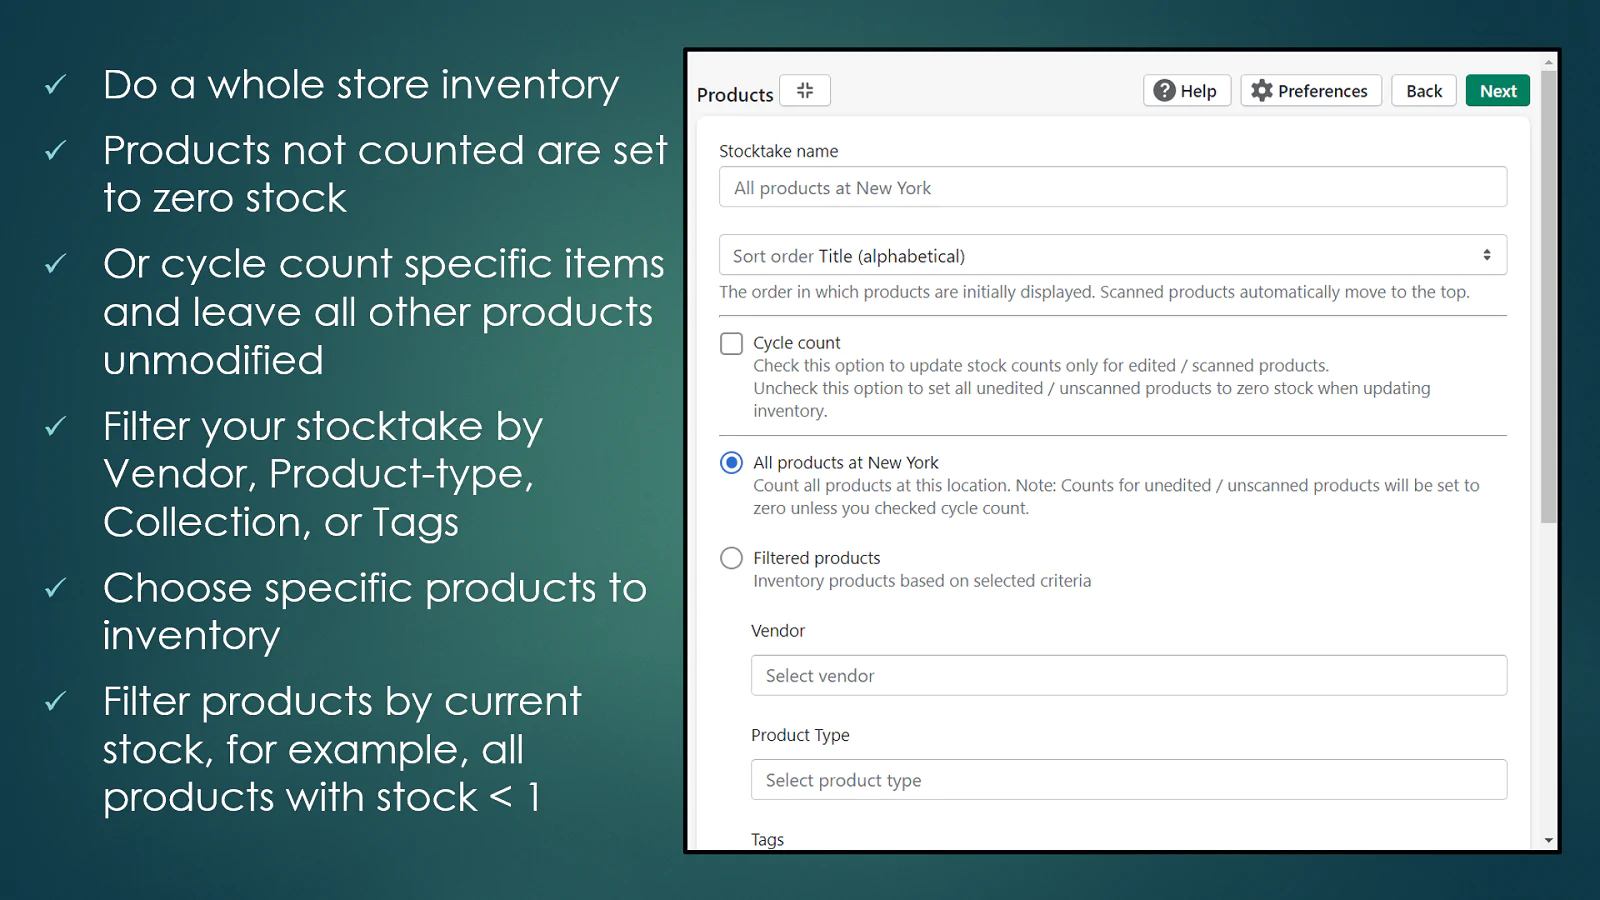Click the scrollbar down arrow
The height and width of the screenshot is (900, 1600).
1549,840
